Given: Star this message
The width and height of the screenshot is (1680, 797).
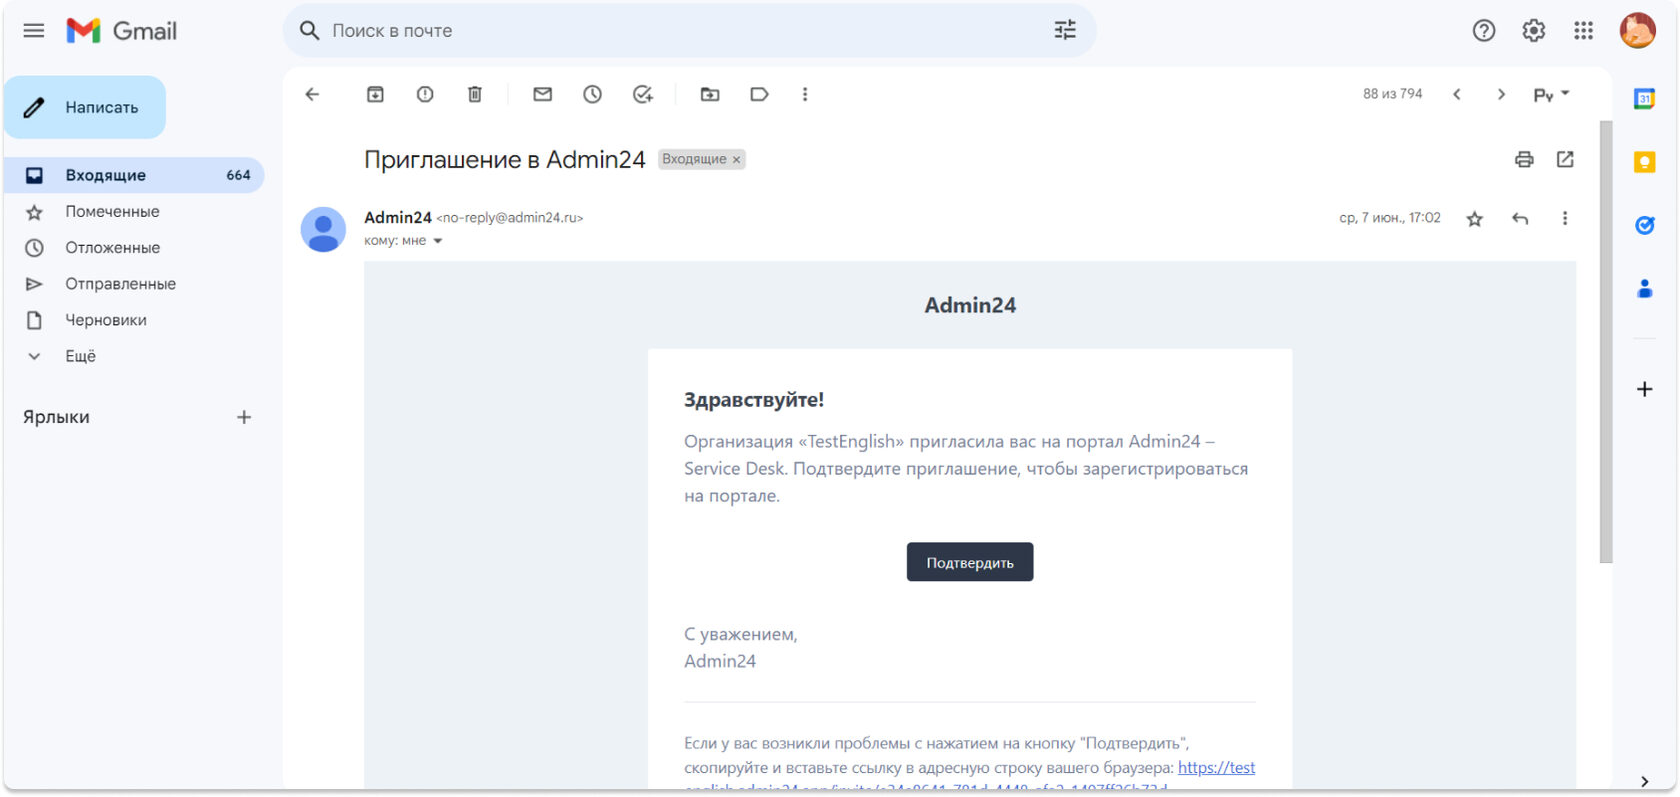Looking at the screenshot, I should pyautogui.click(x=1474, y=219).
